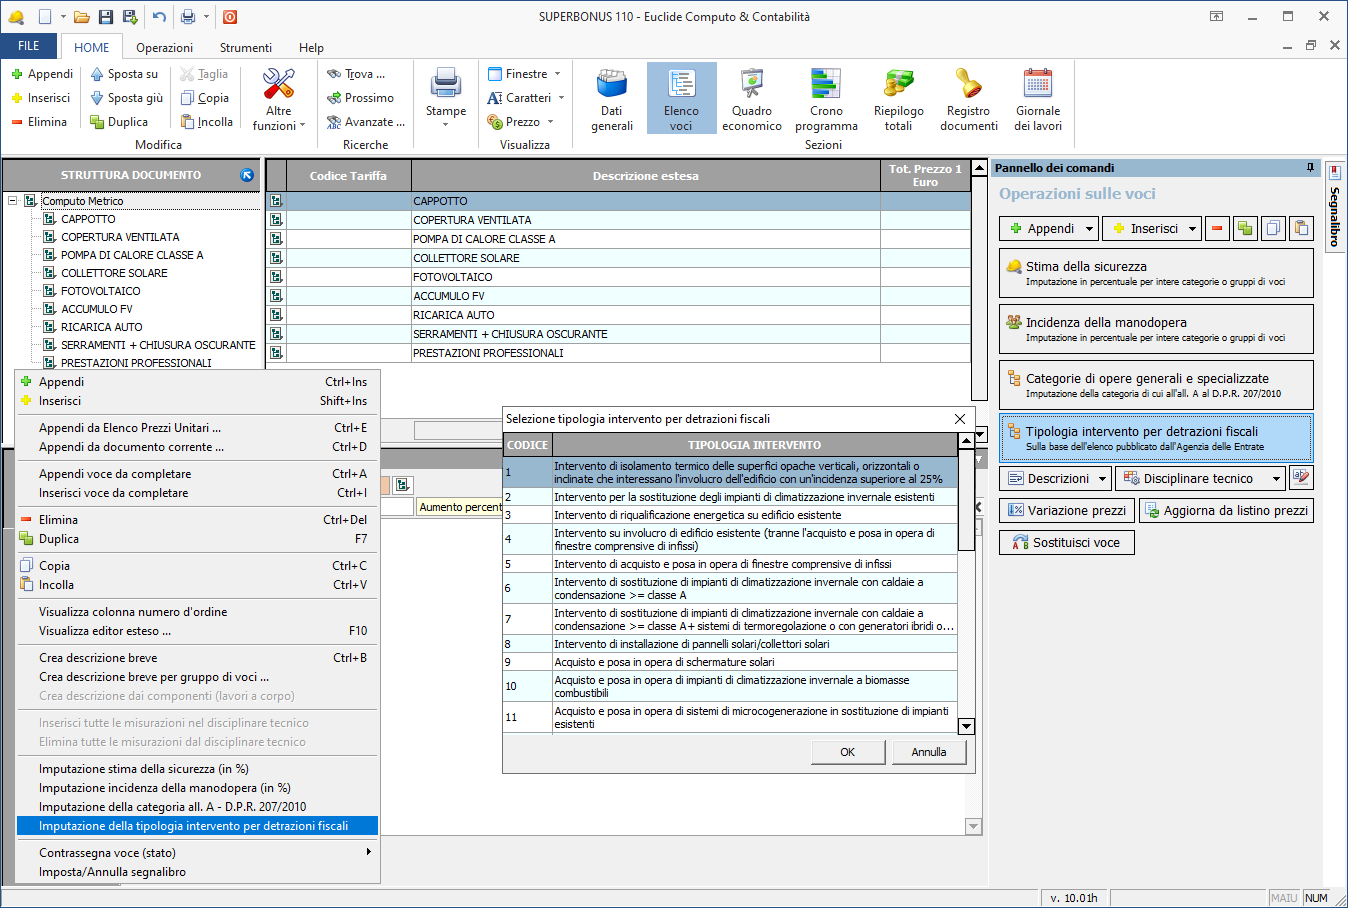Open the Dati generali section
1348x908 pixels.
coord(611,99)
